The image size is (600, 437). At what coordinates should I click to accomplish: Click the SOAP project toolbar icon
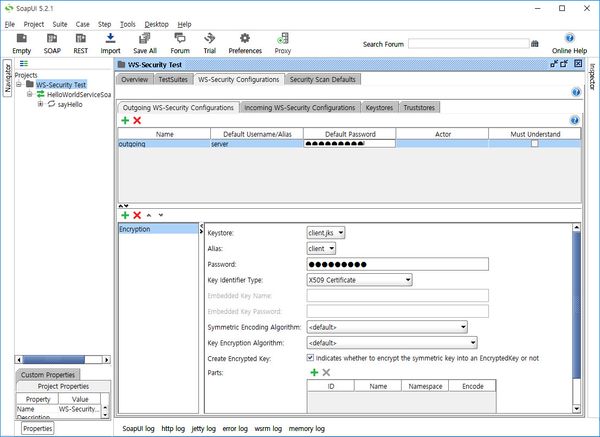coord(51,39)
